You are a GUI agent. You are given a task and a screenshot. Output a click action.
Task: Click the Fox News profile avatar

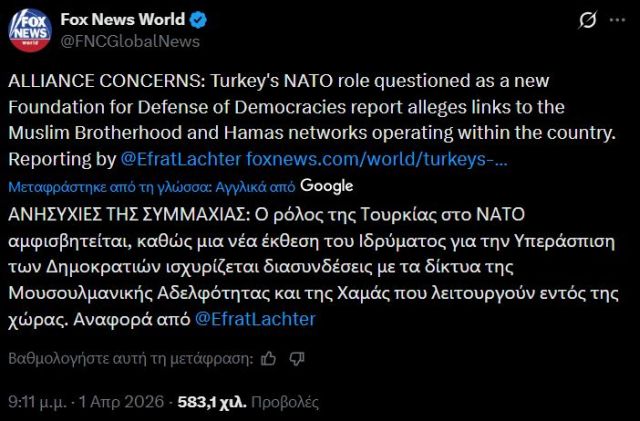point(30,30)
